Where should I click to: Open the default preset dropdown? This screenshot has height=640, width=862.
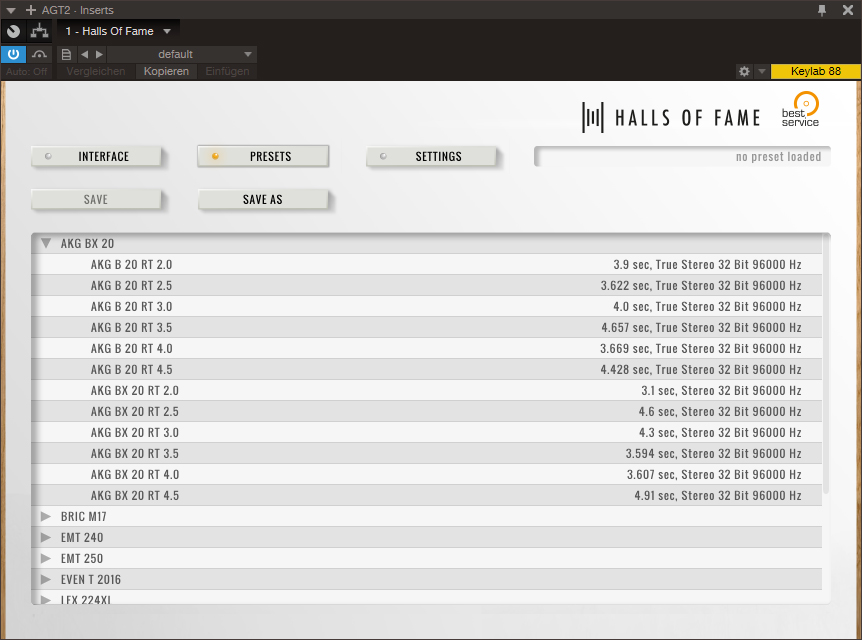pos(182,54)
